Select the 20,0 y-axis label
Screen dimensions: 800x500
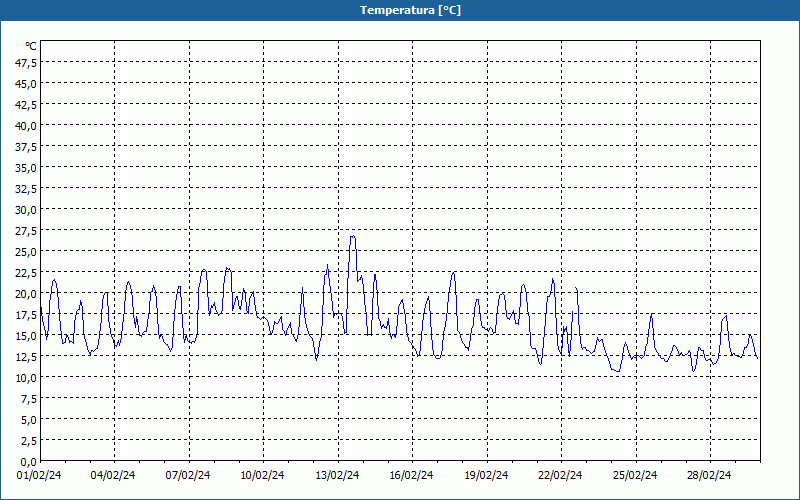coord(27,294)
